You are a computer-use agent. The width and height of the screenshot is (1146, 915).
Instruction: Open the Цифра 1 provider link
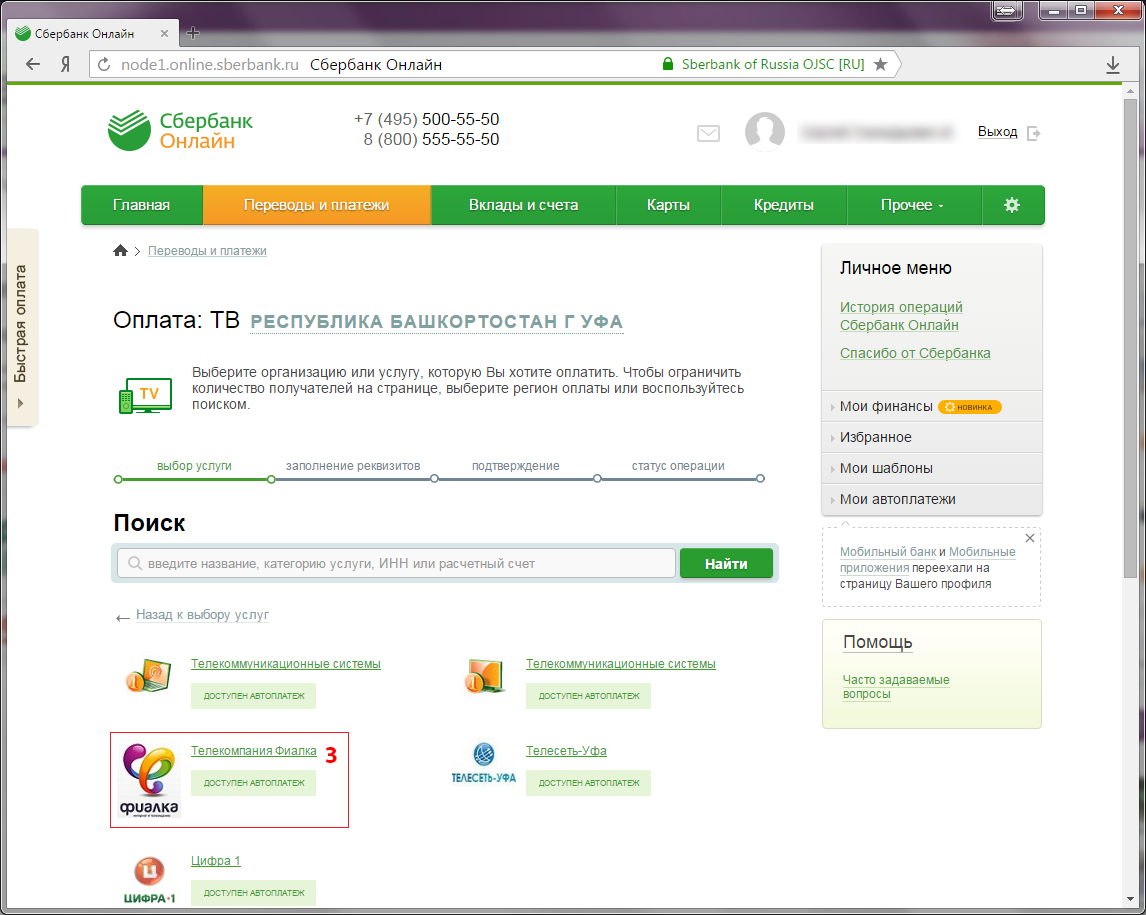tap(216, 861)
